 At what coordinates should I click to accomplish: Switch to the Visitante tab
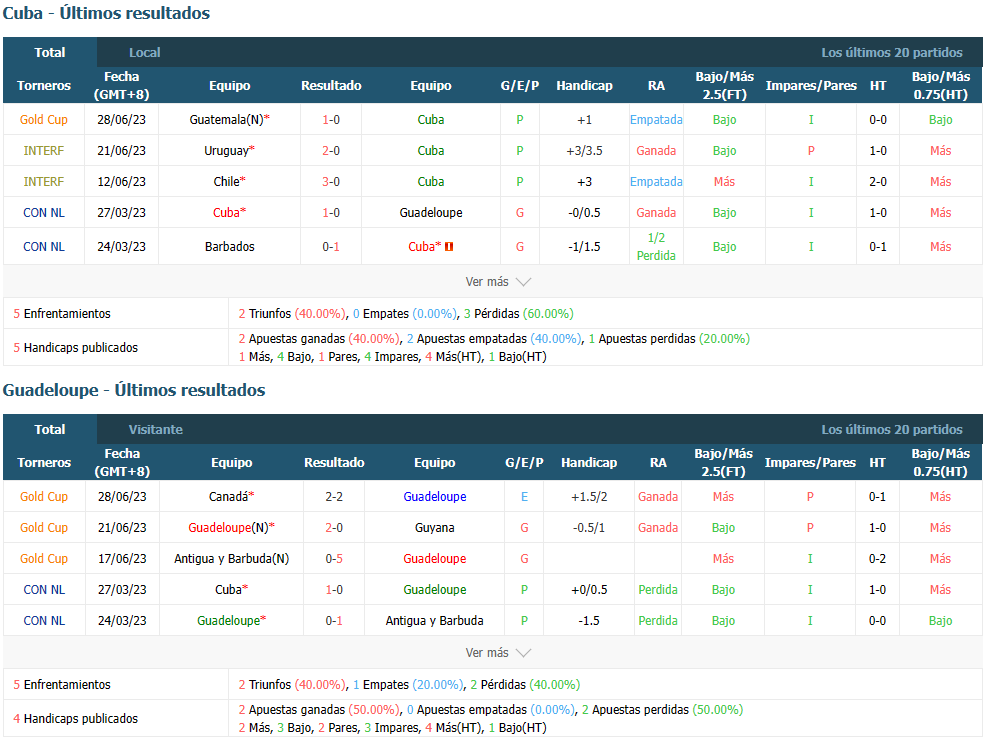tap(156, 429)
